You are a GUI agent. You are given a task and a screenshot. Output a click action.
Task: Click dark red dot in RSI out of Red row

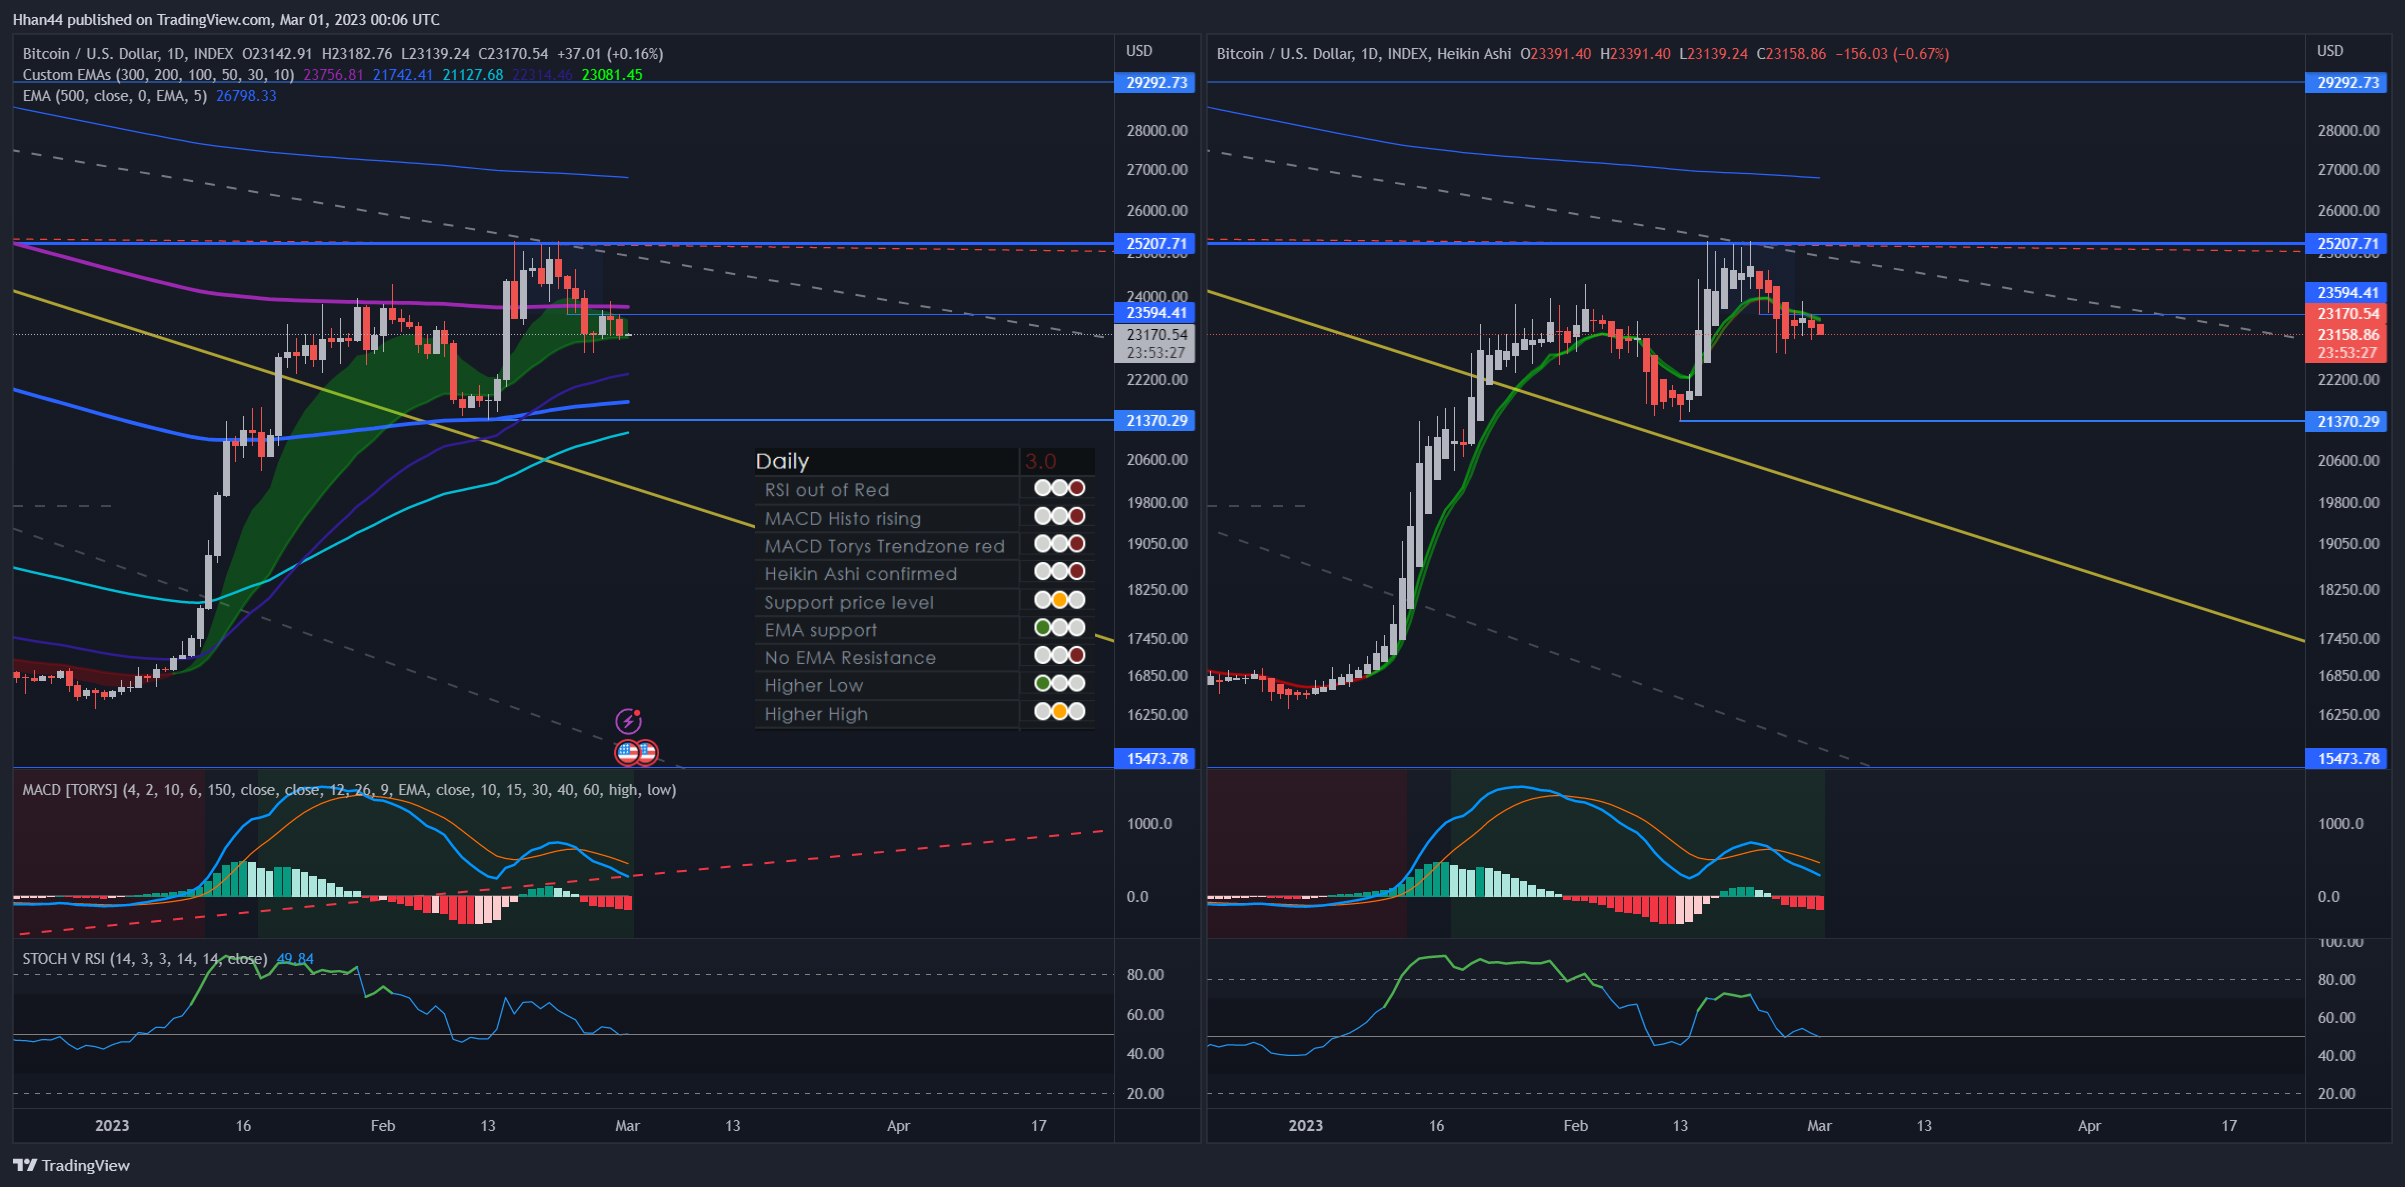pyautogui.click(x=1076, y=489)
